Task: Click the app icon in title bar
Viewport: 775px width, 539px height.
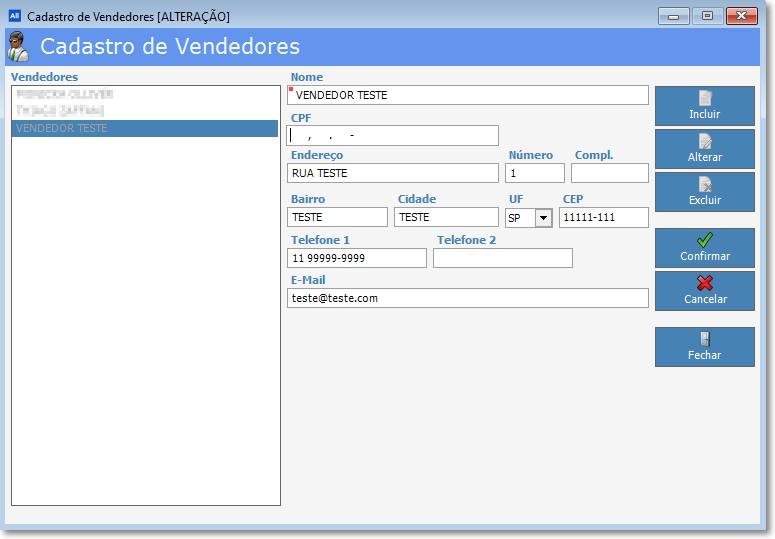Action: coord(14,16)
